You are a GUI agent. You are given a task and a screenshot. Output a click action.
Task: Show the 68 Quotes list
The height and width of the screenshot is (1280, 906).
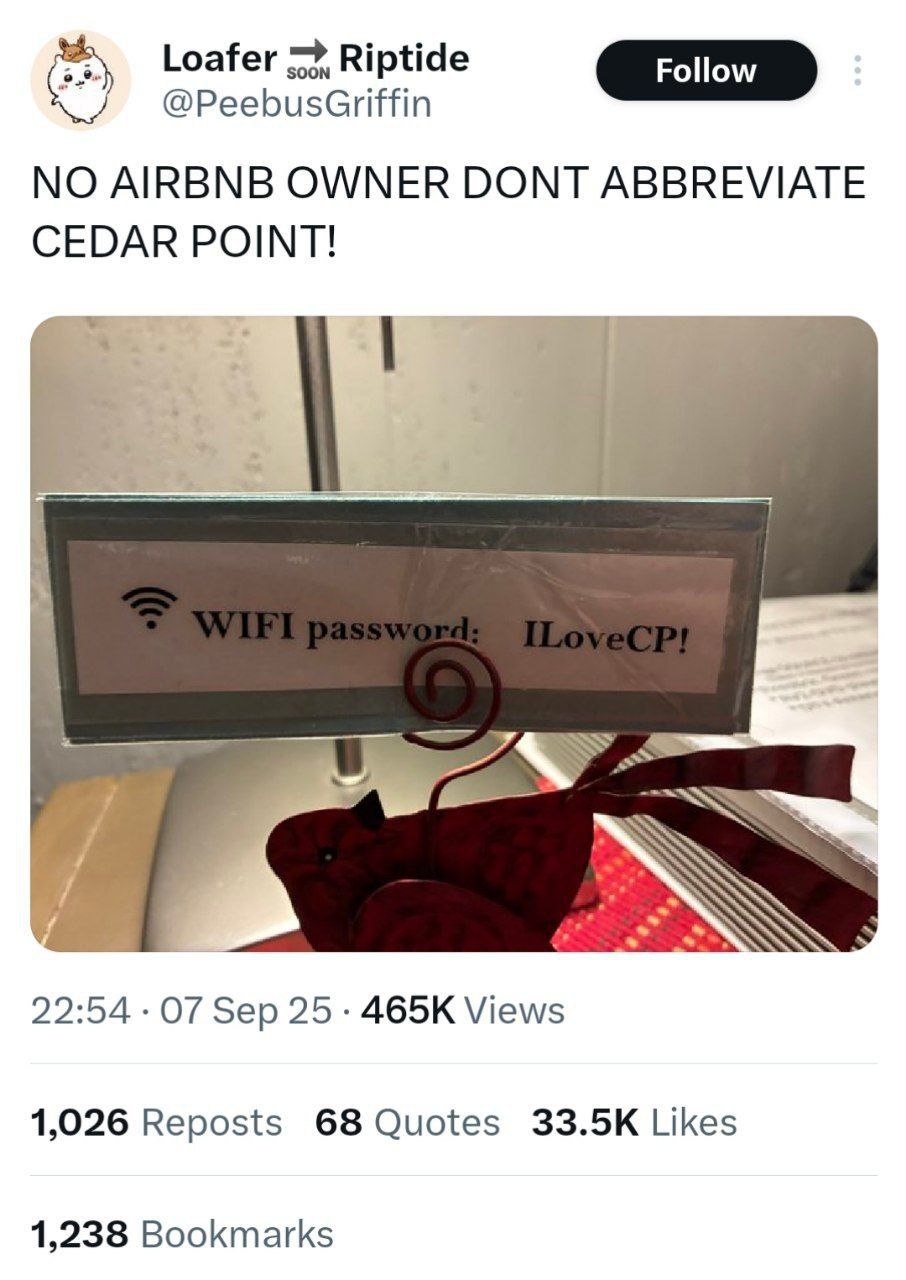point(407,1122)
